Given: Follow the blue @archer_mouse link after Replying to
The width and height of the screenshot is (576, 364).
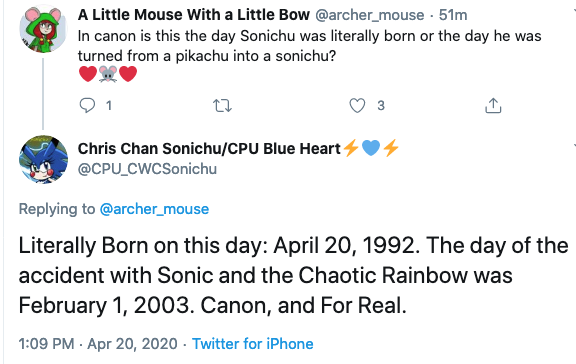Looking at the screenshot, I should [154, 209].
